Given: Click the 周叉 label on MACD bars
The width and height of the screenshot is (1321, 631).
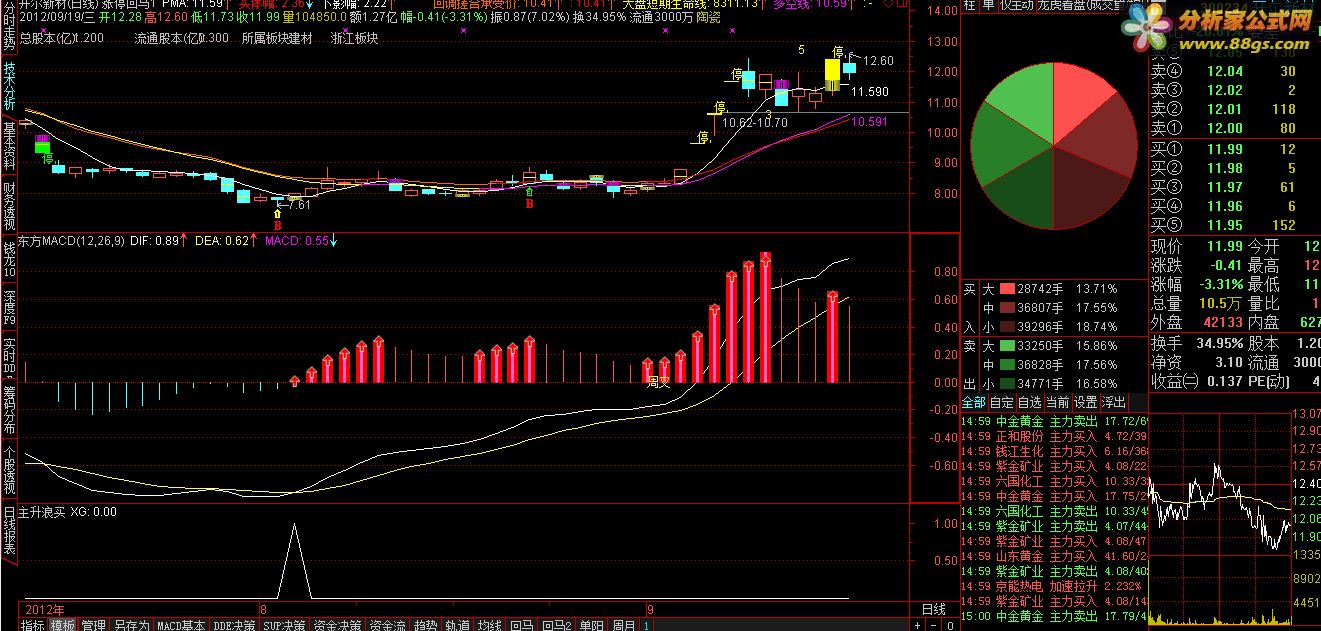Looking at the screenshot, I should pyautogui.click(x=656, y=380).
